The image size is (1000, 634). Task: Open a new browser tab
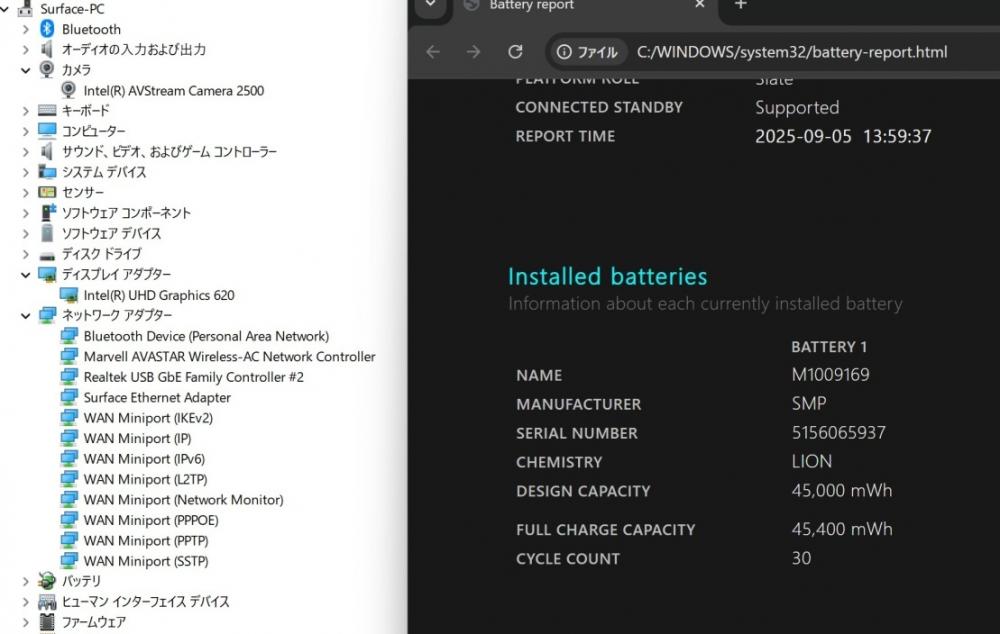click(741, 5)
